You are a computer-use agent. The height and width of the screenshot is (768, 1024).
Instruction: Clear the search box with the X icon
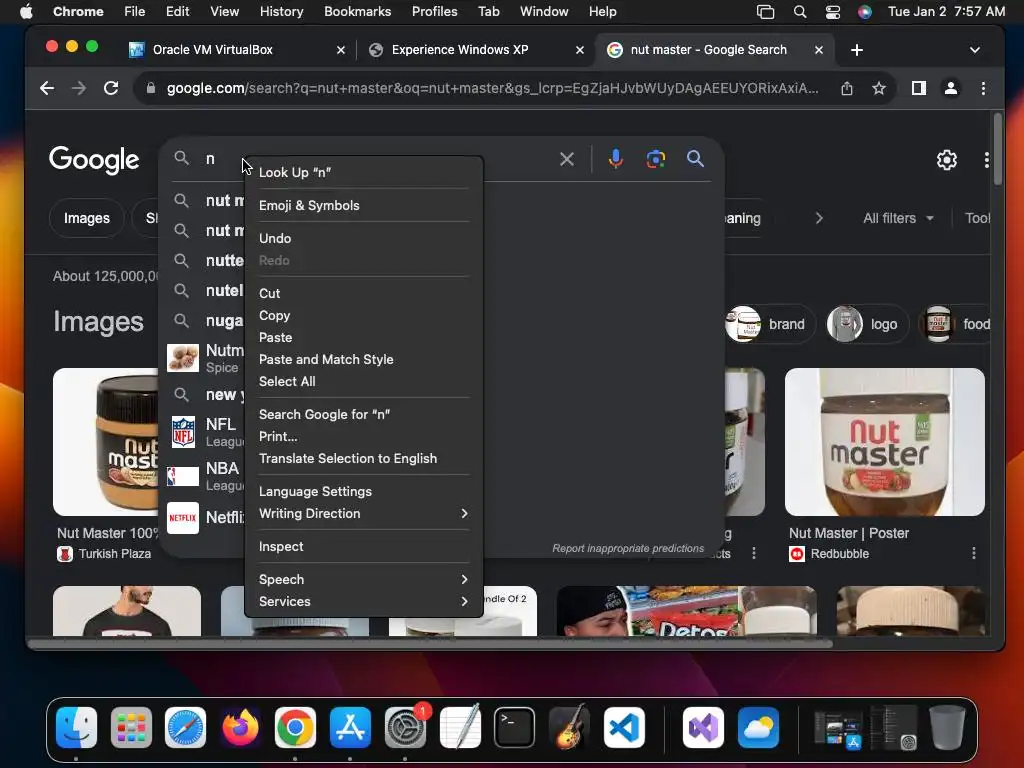click(x=567, y=159)
